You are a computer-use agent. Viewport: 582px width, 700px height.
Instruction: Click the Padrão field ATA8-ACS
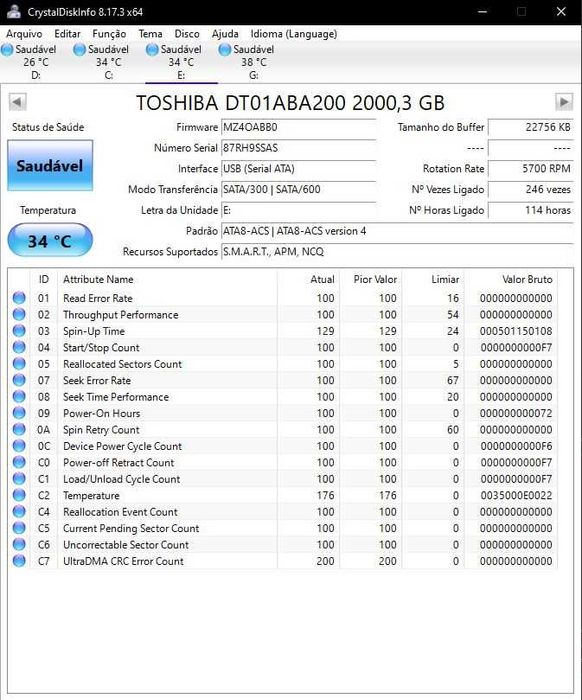pyautogui.click(x=397, y=231)
